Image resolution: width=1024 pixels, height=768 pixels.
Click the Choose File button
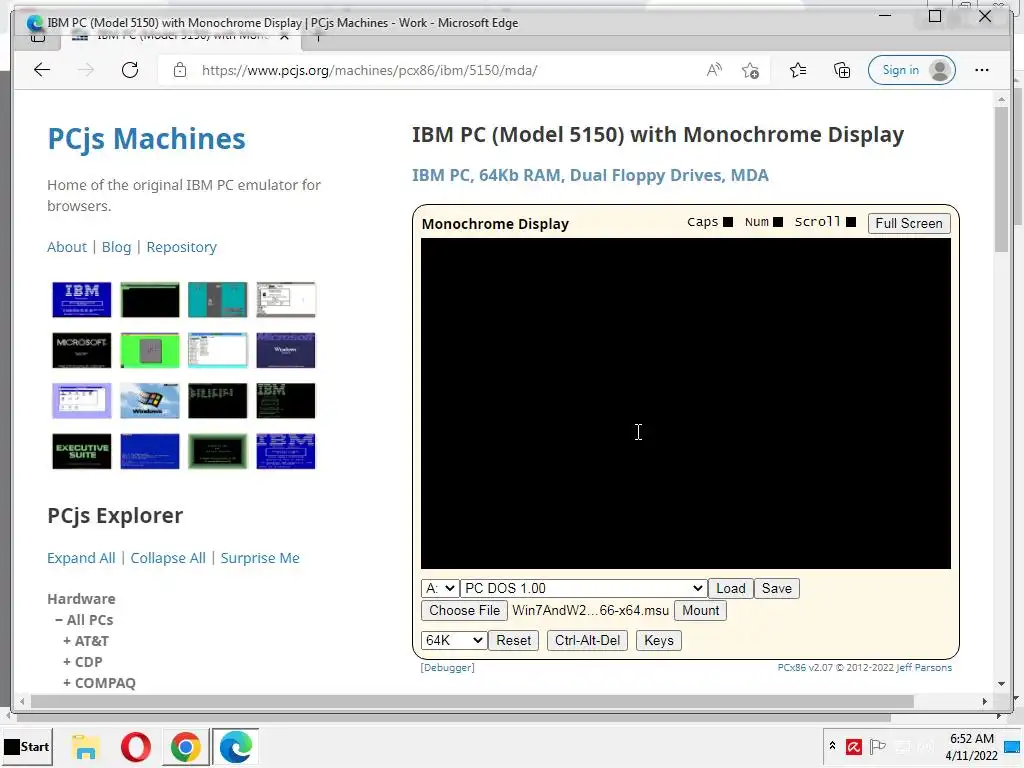point(464,610)
